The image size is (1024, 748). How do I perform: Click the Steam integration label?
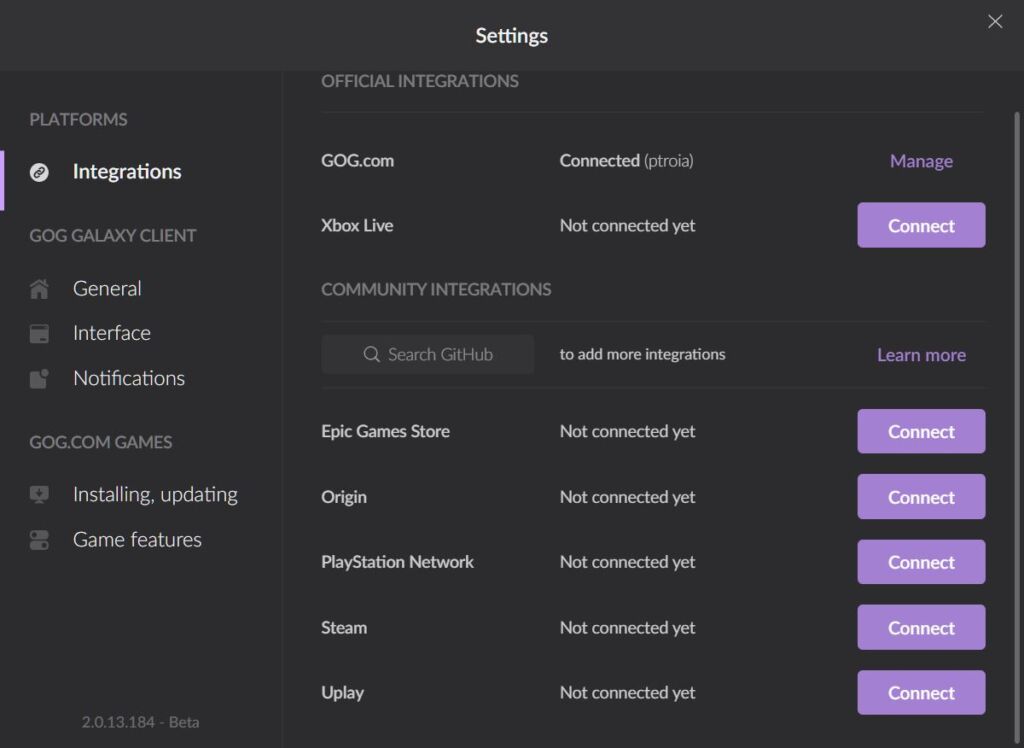tap(344, 627)
